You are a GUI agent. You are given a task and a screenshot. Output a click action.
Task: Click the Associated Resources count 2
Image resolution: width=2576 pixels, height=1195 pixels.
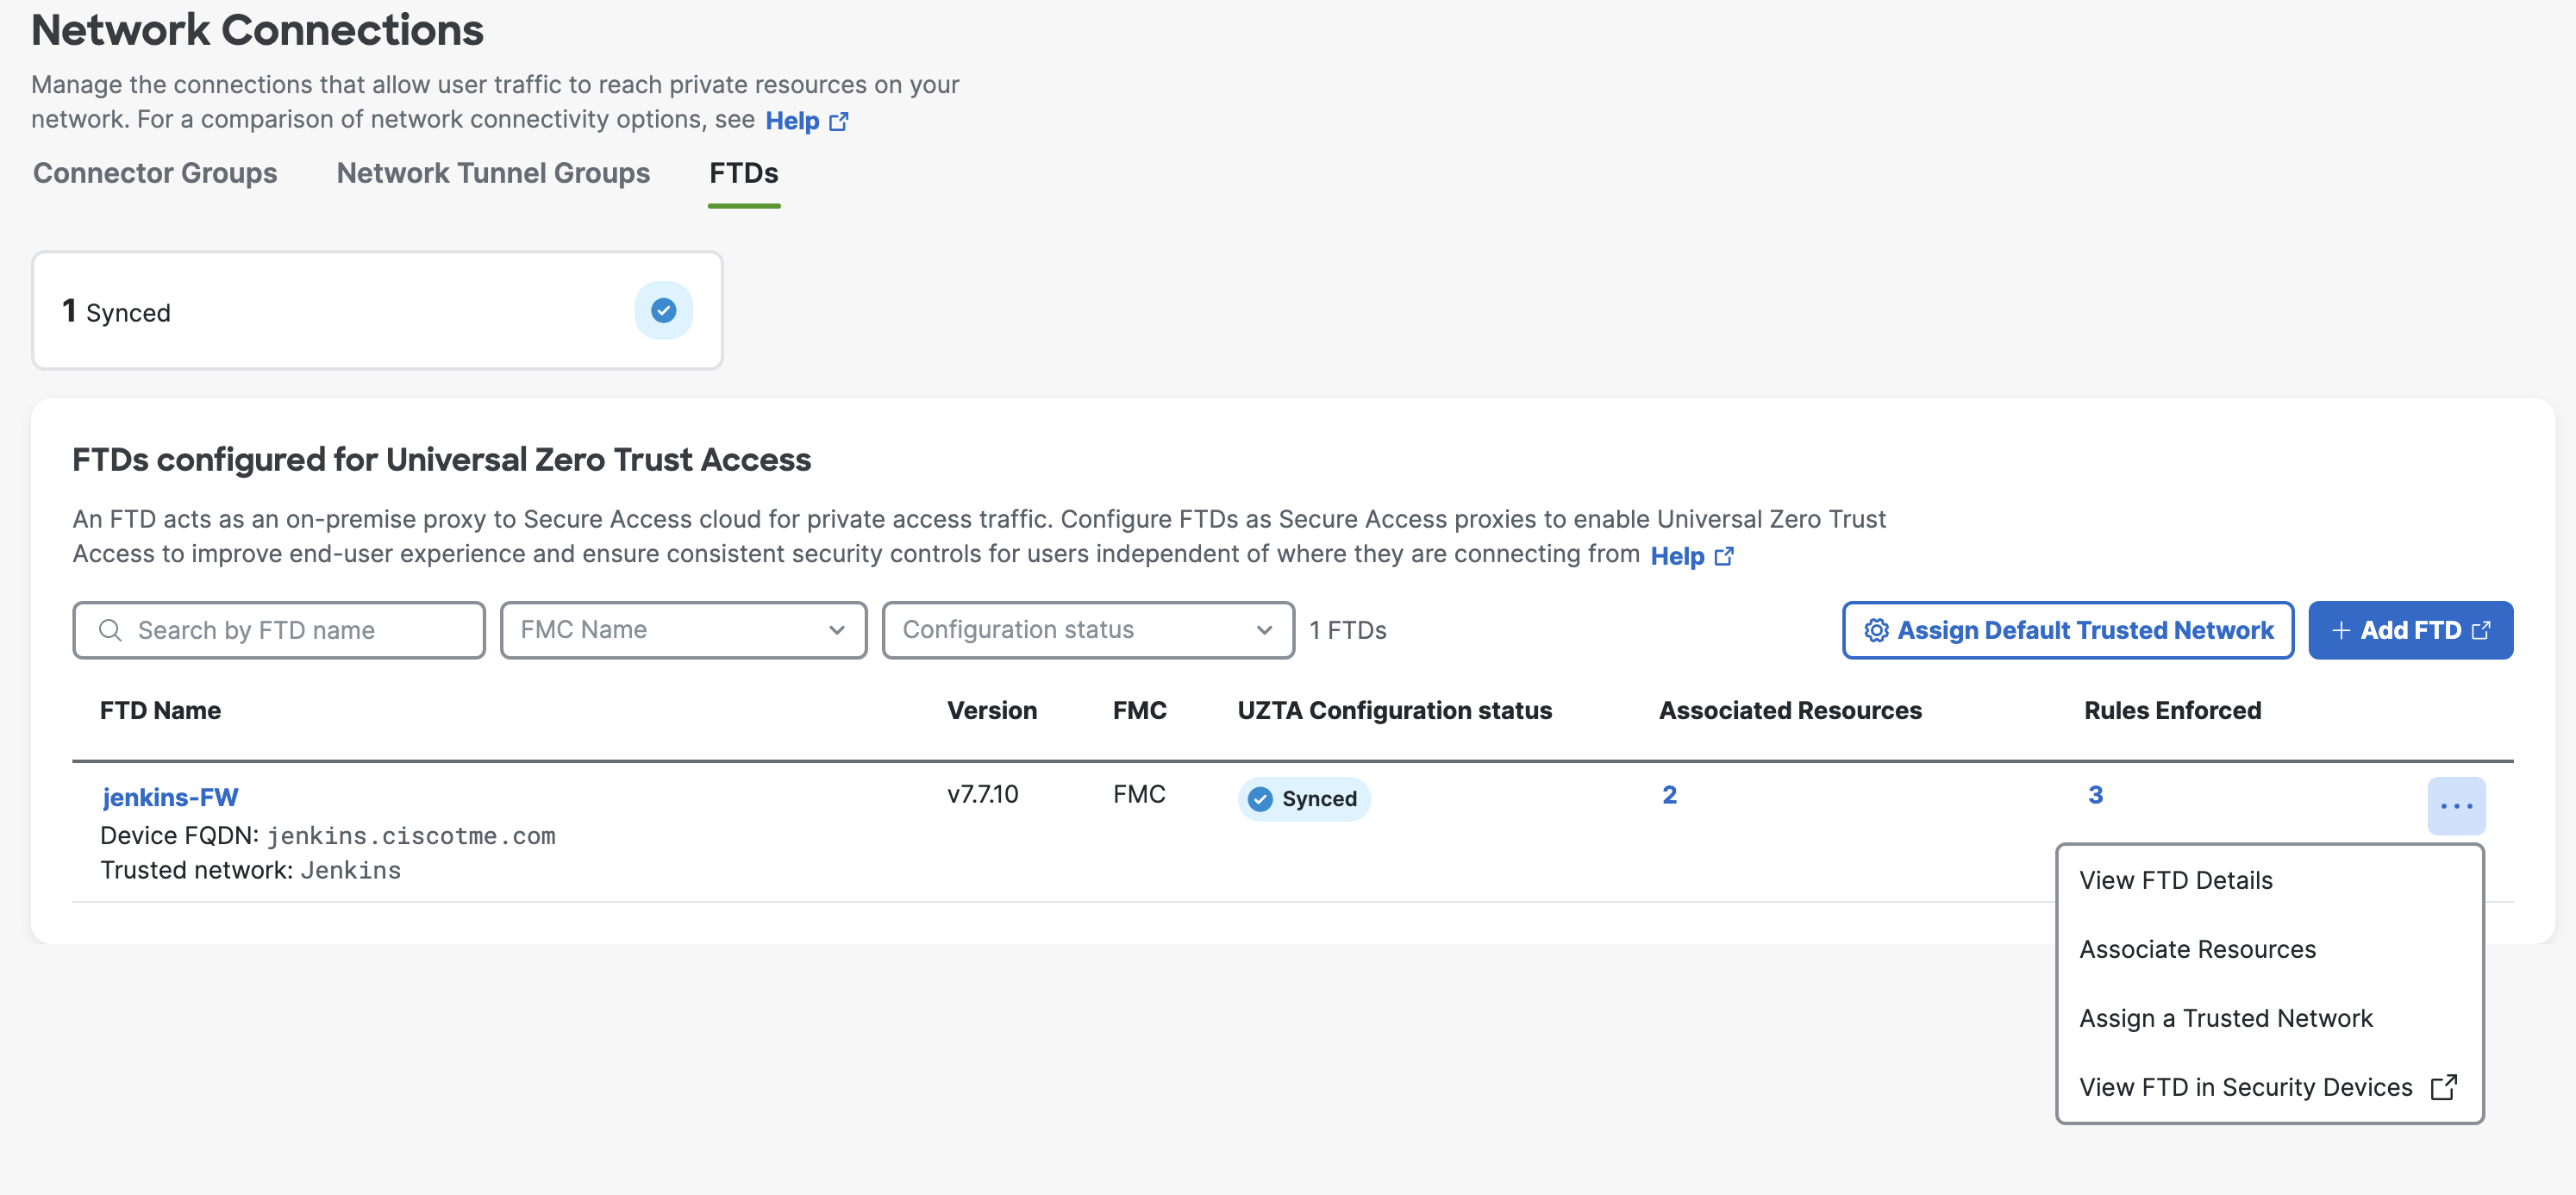click(x=1669, y=795)
